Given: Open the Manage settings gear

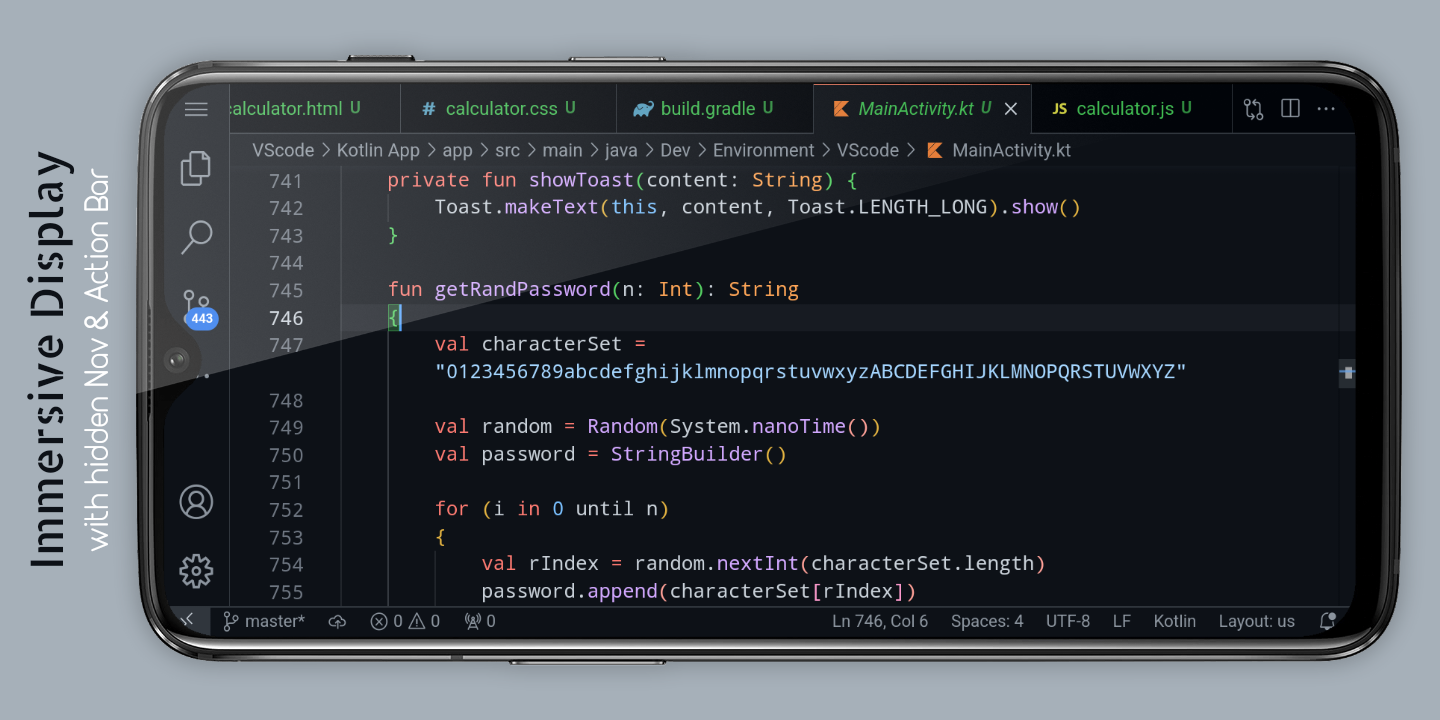Looking at the screenshot, I should 196,571.
